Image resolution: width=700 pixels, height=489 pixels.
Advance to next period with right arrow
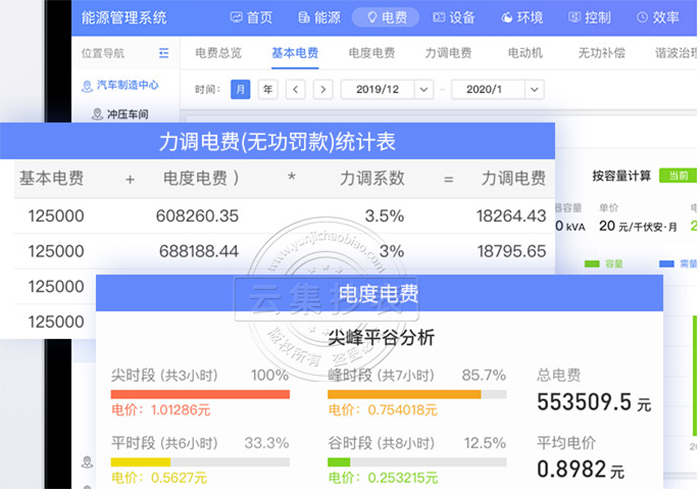point(322,89)
